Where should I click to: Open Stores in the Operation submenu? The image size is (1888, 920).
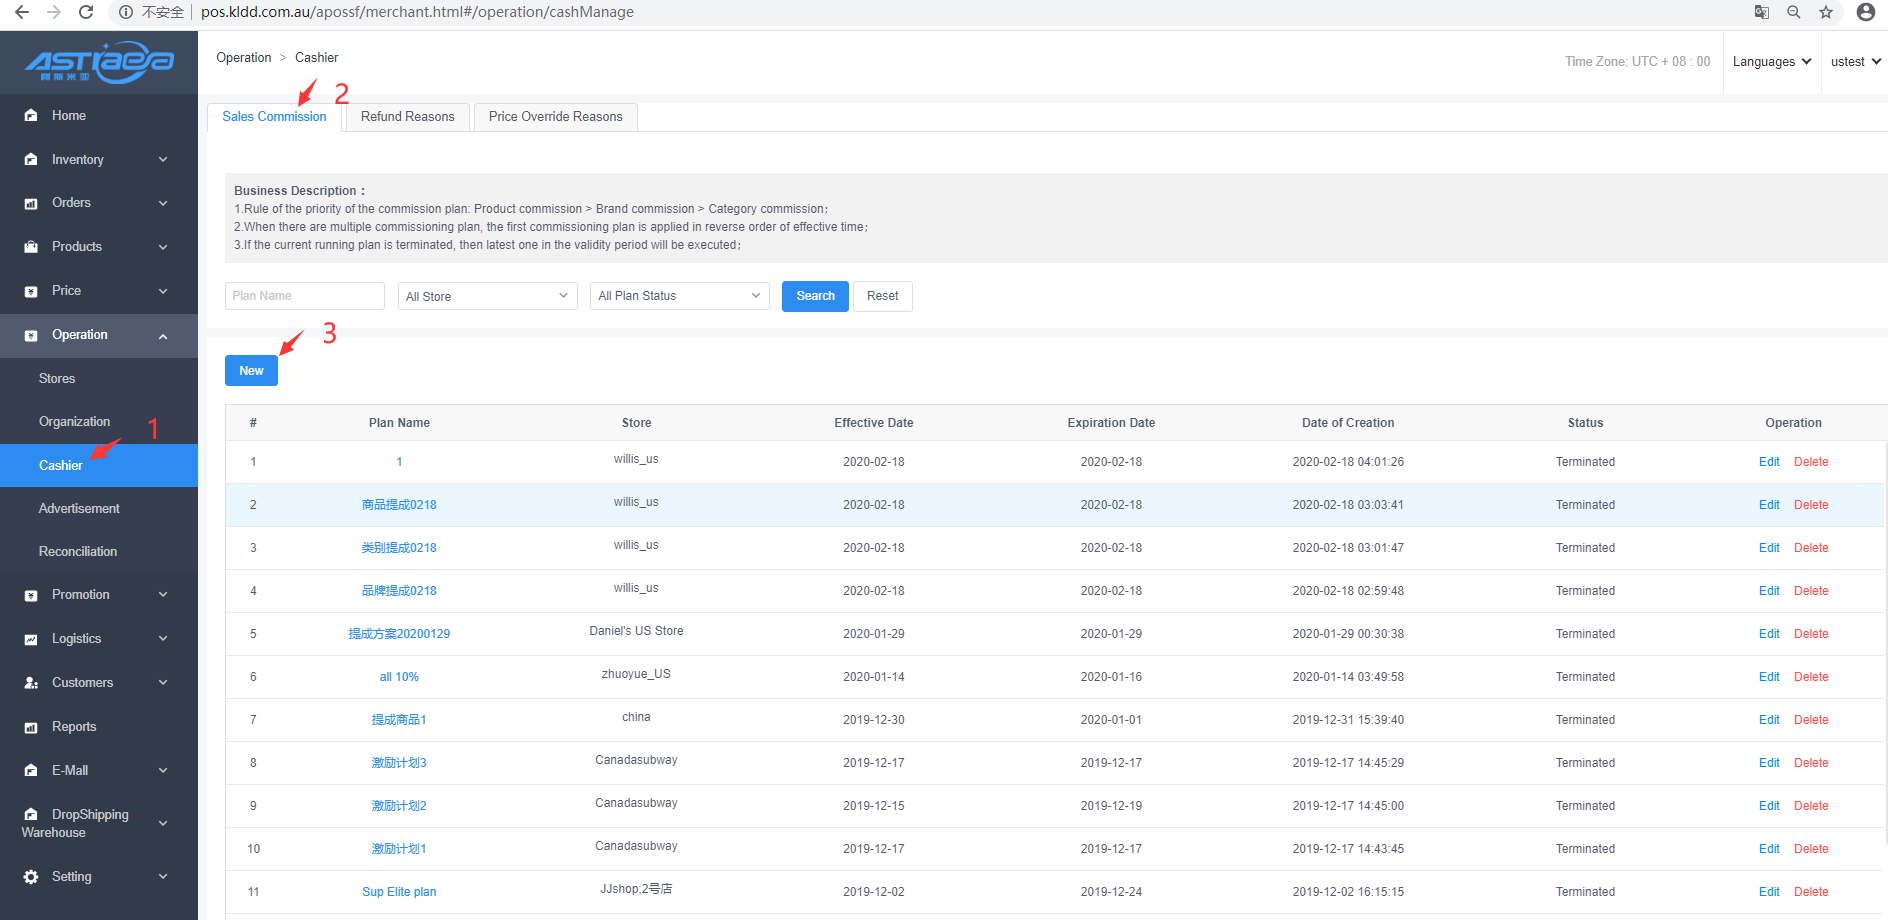point(57,379)
